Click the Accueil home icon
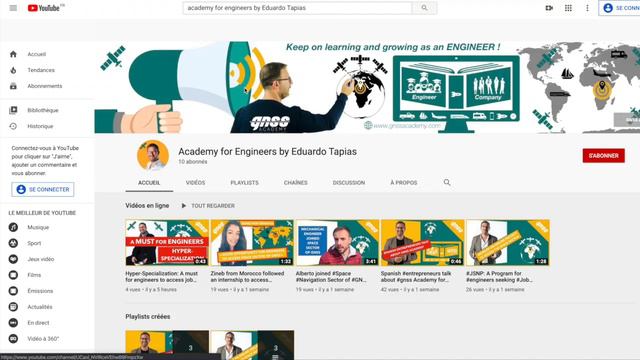Screen dimensions: 640x360 [x=13, y=54]
